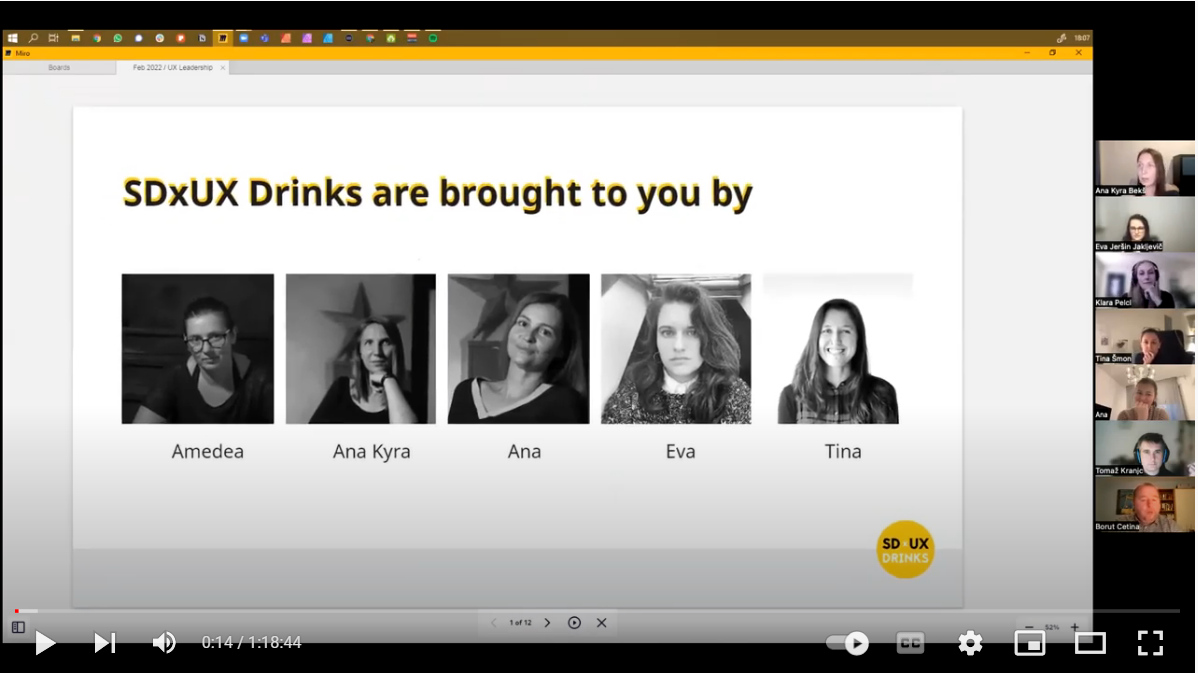Select Klara Pelcl participant video
This screenshot has height=673, width=1198.
tap(1145, 280)
